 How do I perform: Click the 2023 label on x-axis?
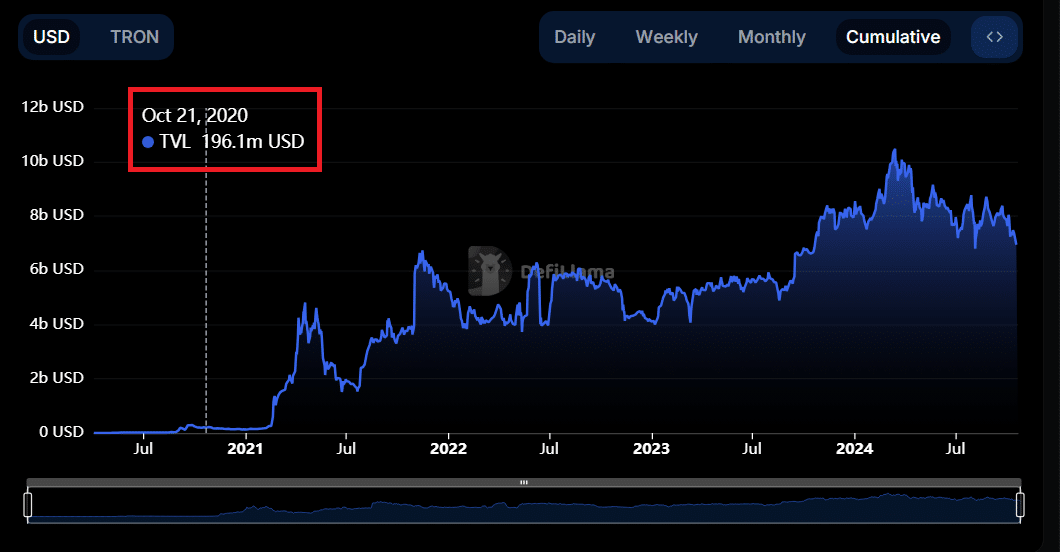[x=652, y=449]
